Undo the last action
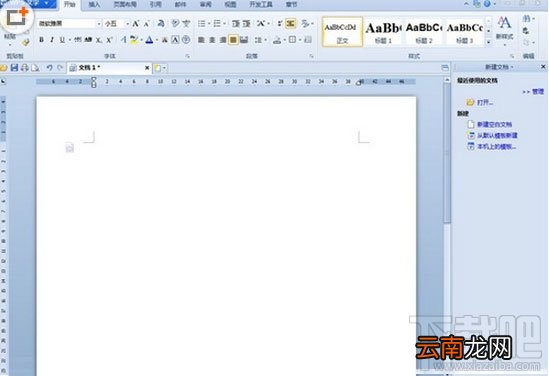Screen dimensions: 549x376 tap(49, 68)
